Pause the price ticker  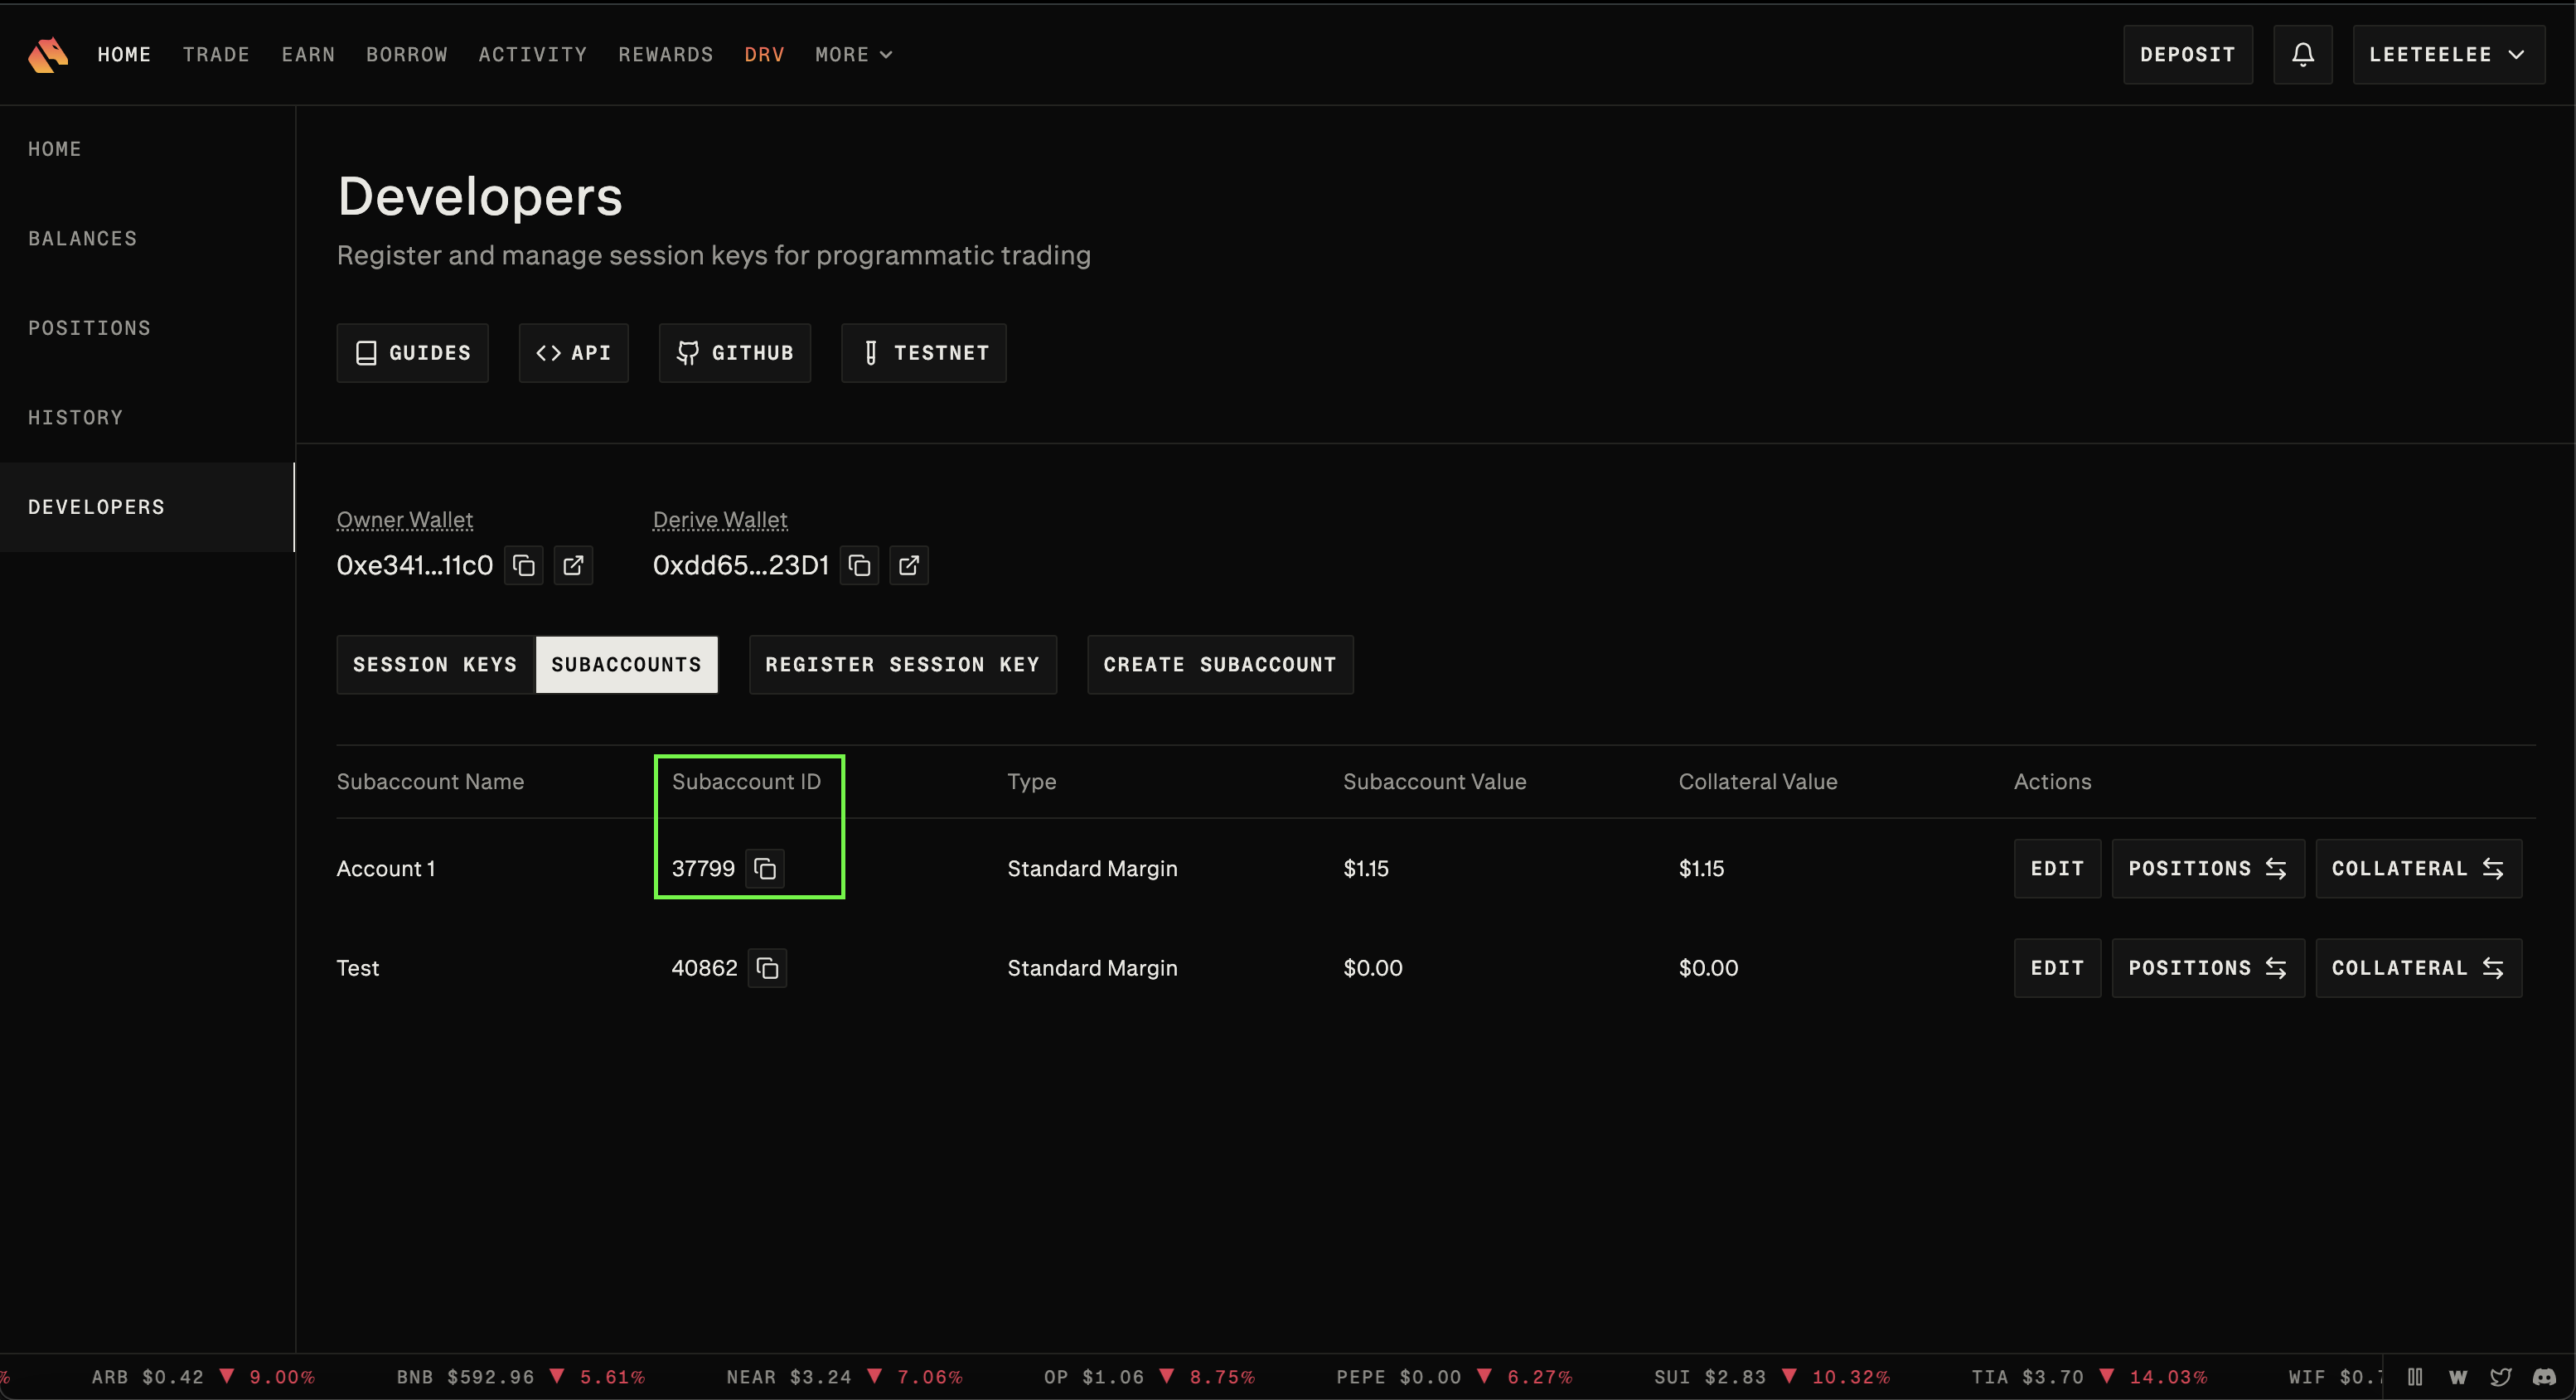pos(2415,1377)
